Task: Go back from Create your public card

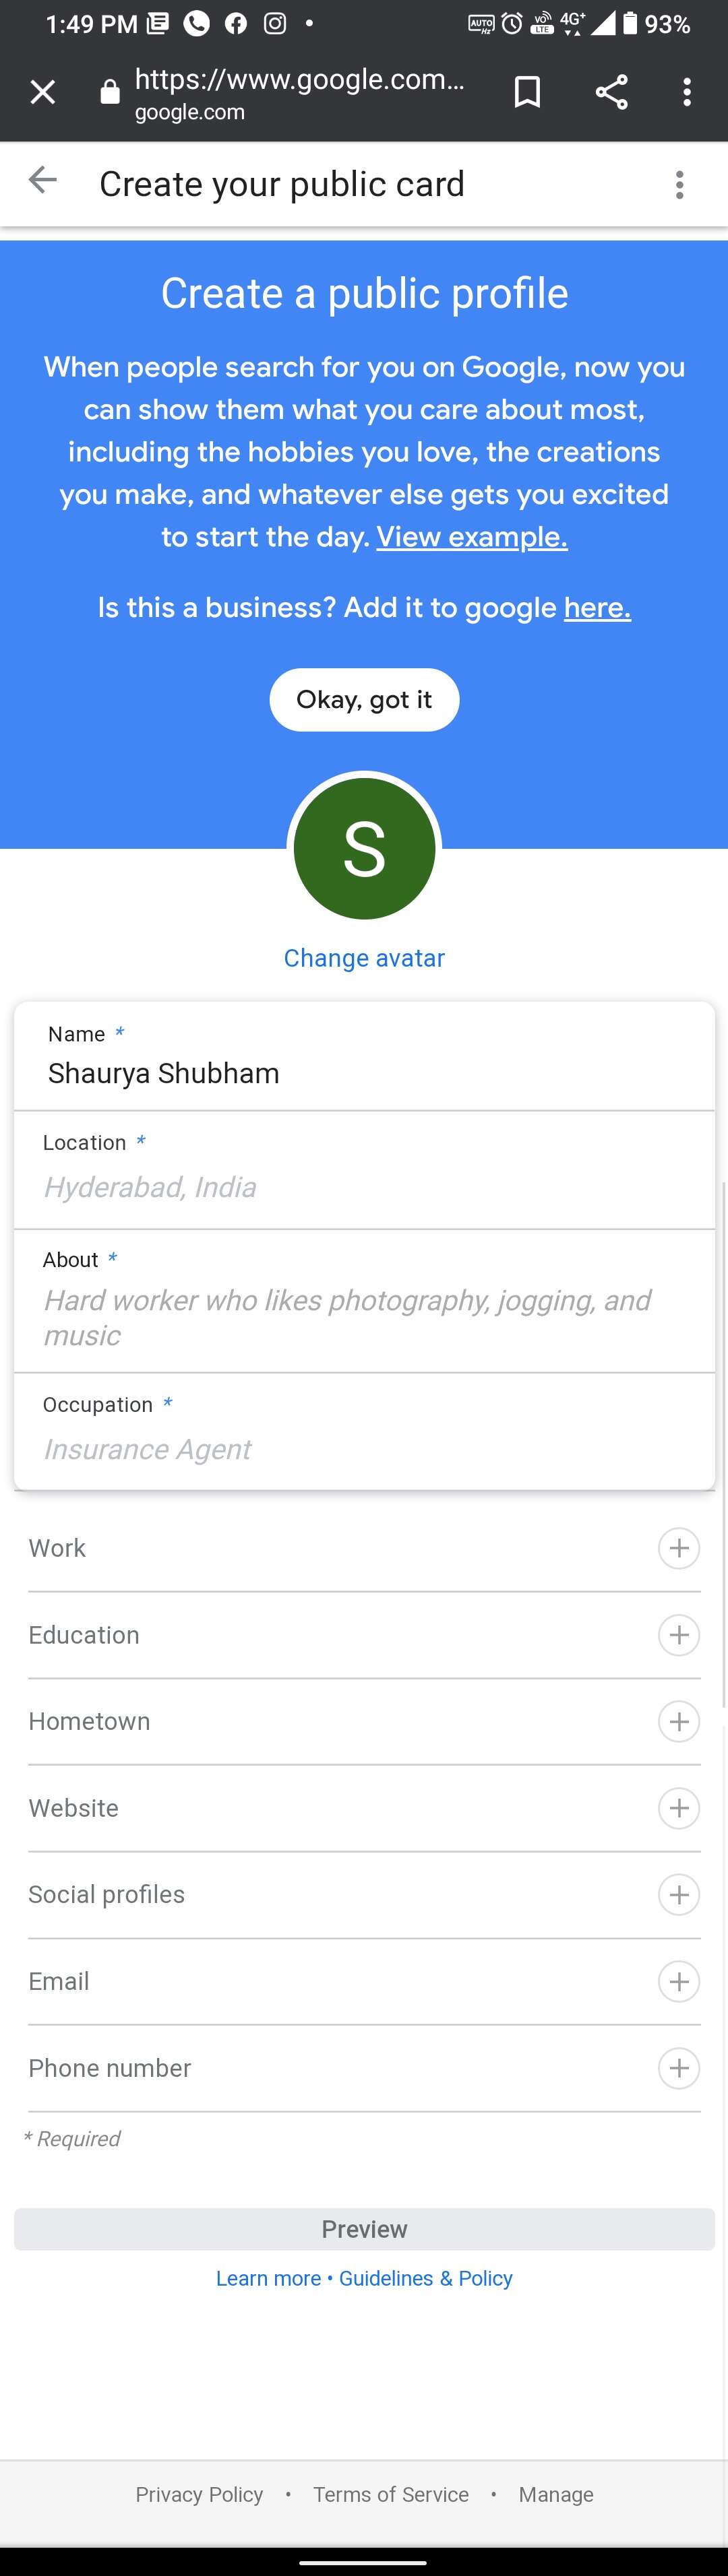Action: click(43, 181)
